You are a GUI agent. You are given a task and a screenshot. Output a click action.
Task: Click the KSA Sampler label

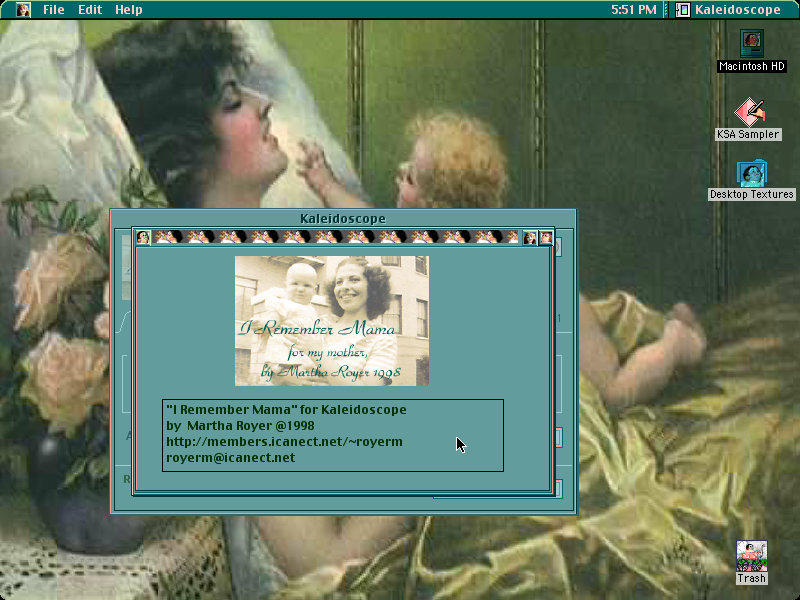coord(748,134)
